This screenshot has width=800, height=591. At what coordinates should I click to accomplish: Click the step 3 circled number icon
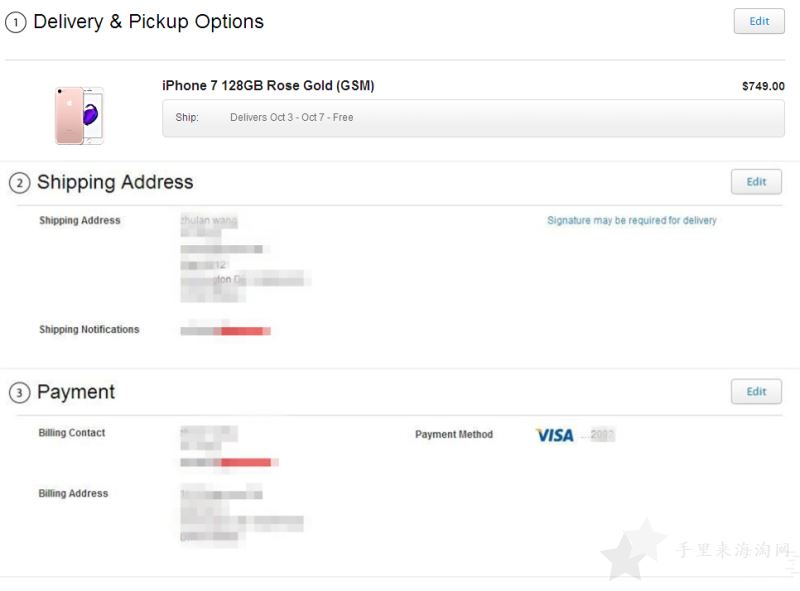coord(19,392)
